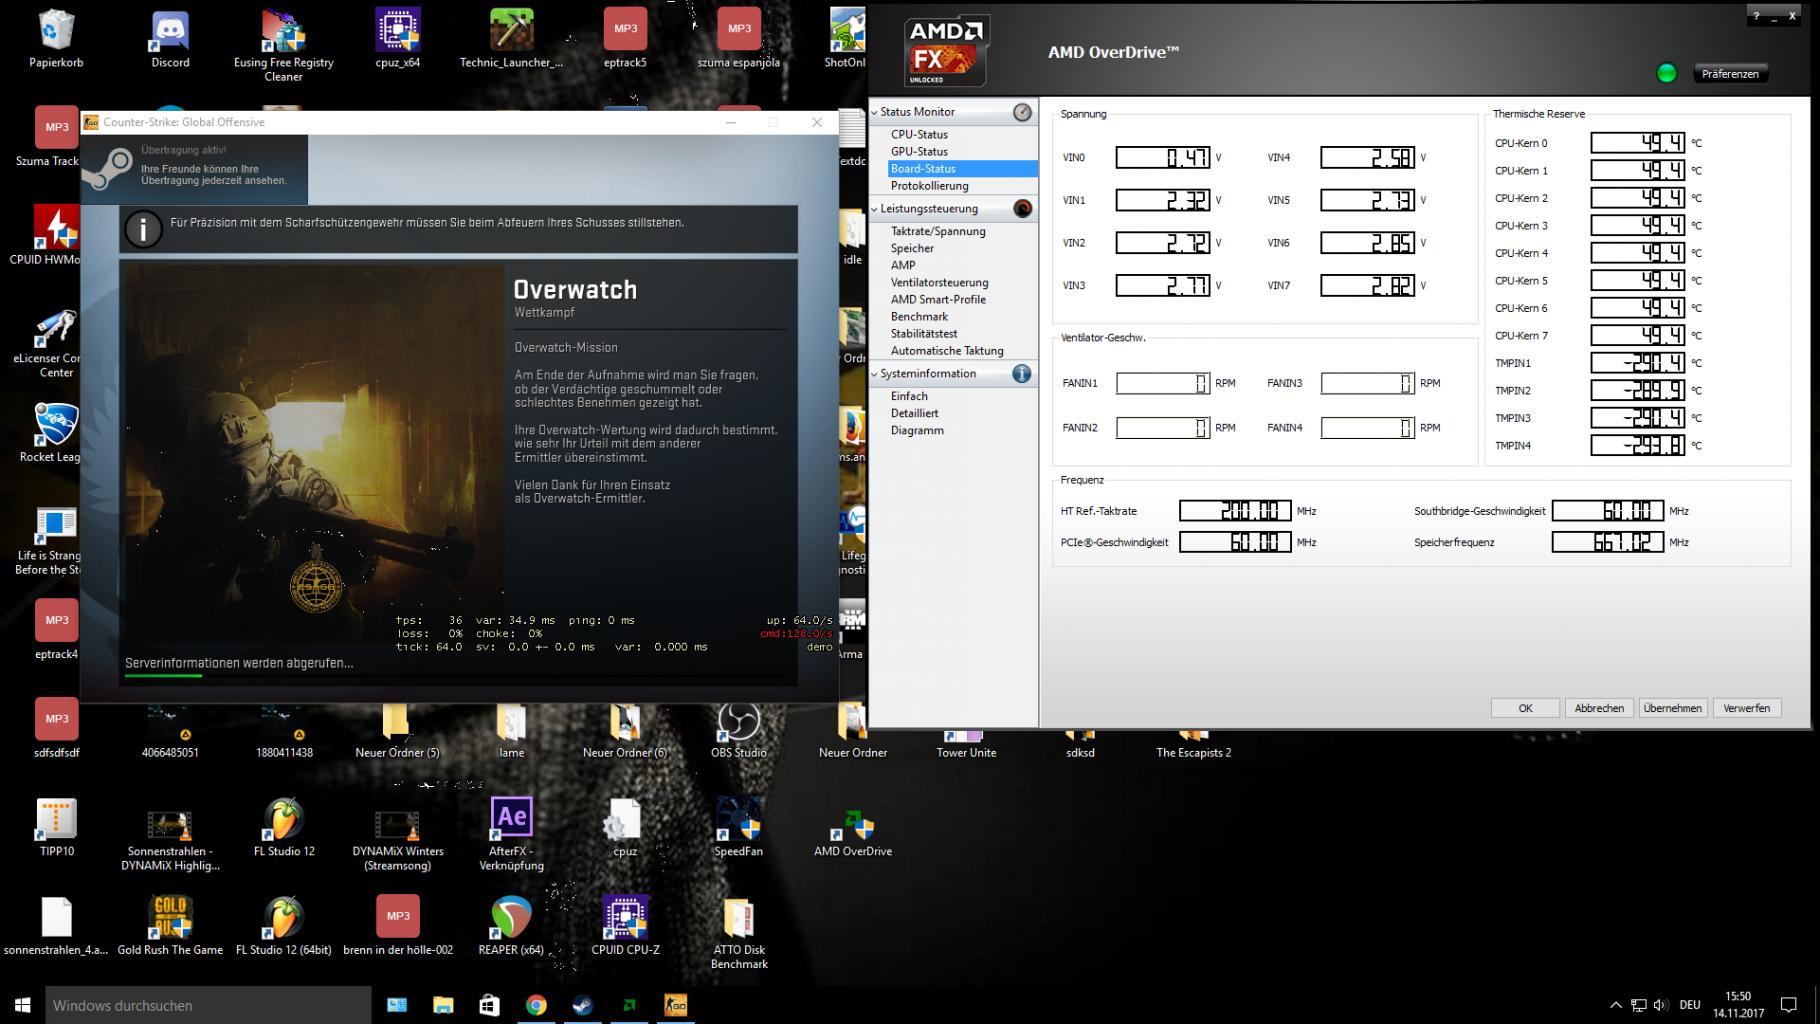
Task: Open SpeedFan desktop shortcut
Action: (739, 828)
